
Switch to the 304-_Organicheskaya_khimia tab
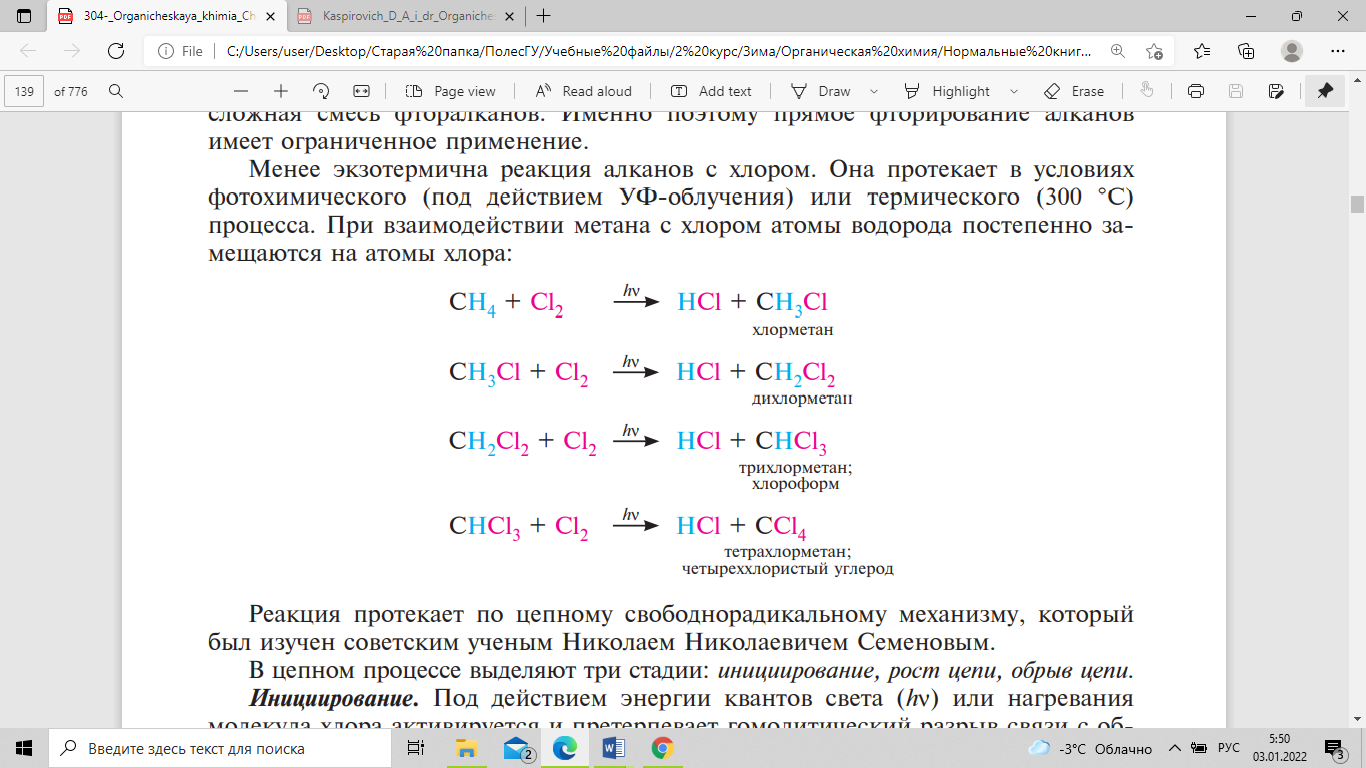click(168, 16)
